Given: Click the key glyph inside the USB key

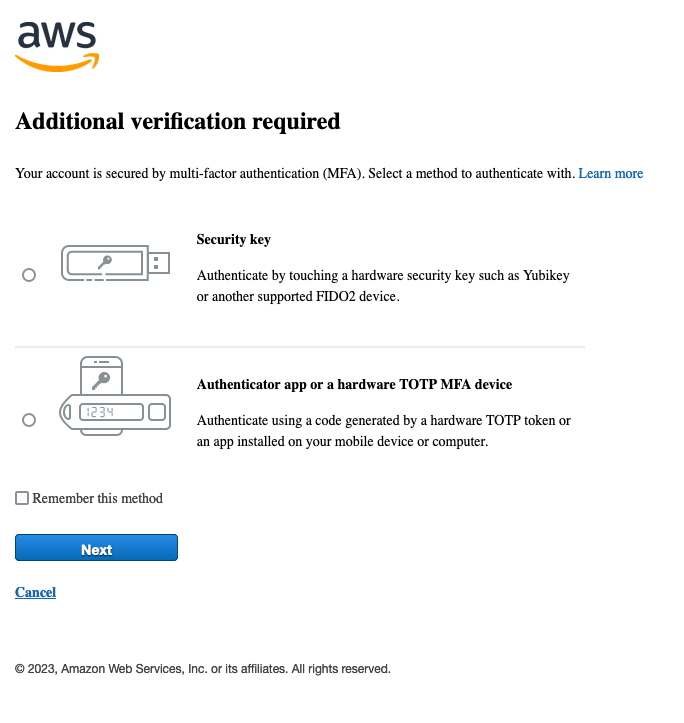Looking at the screenshot, I should [x=105, y=262].
